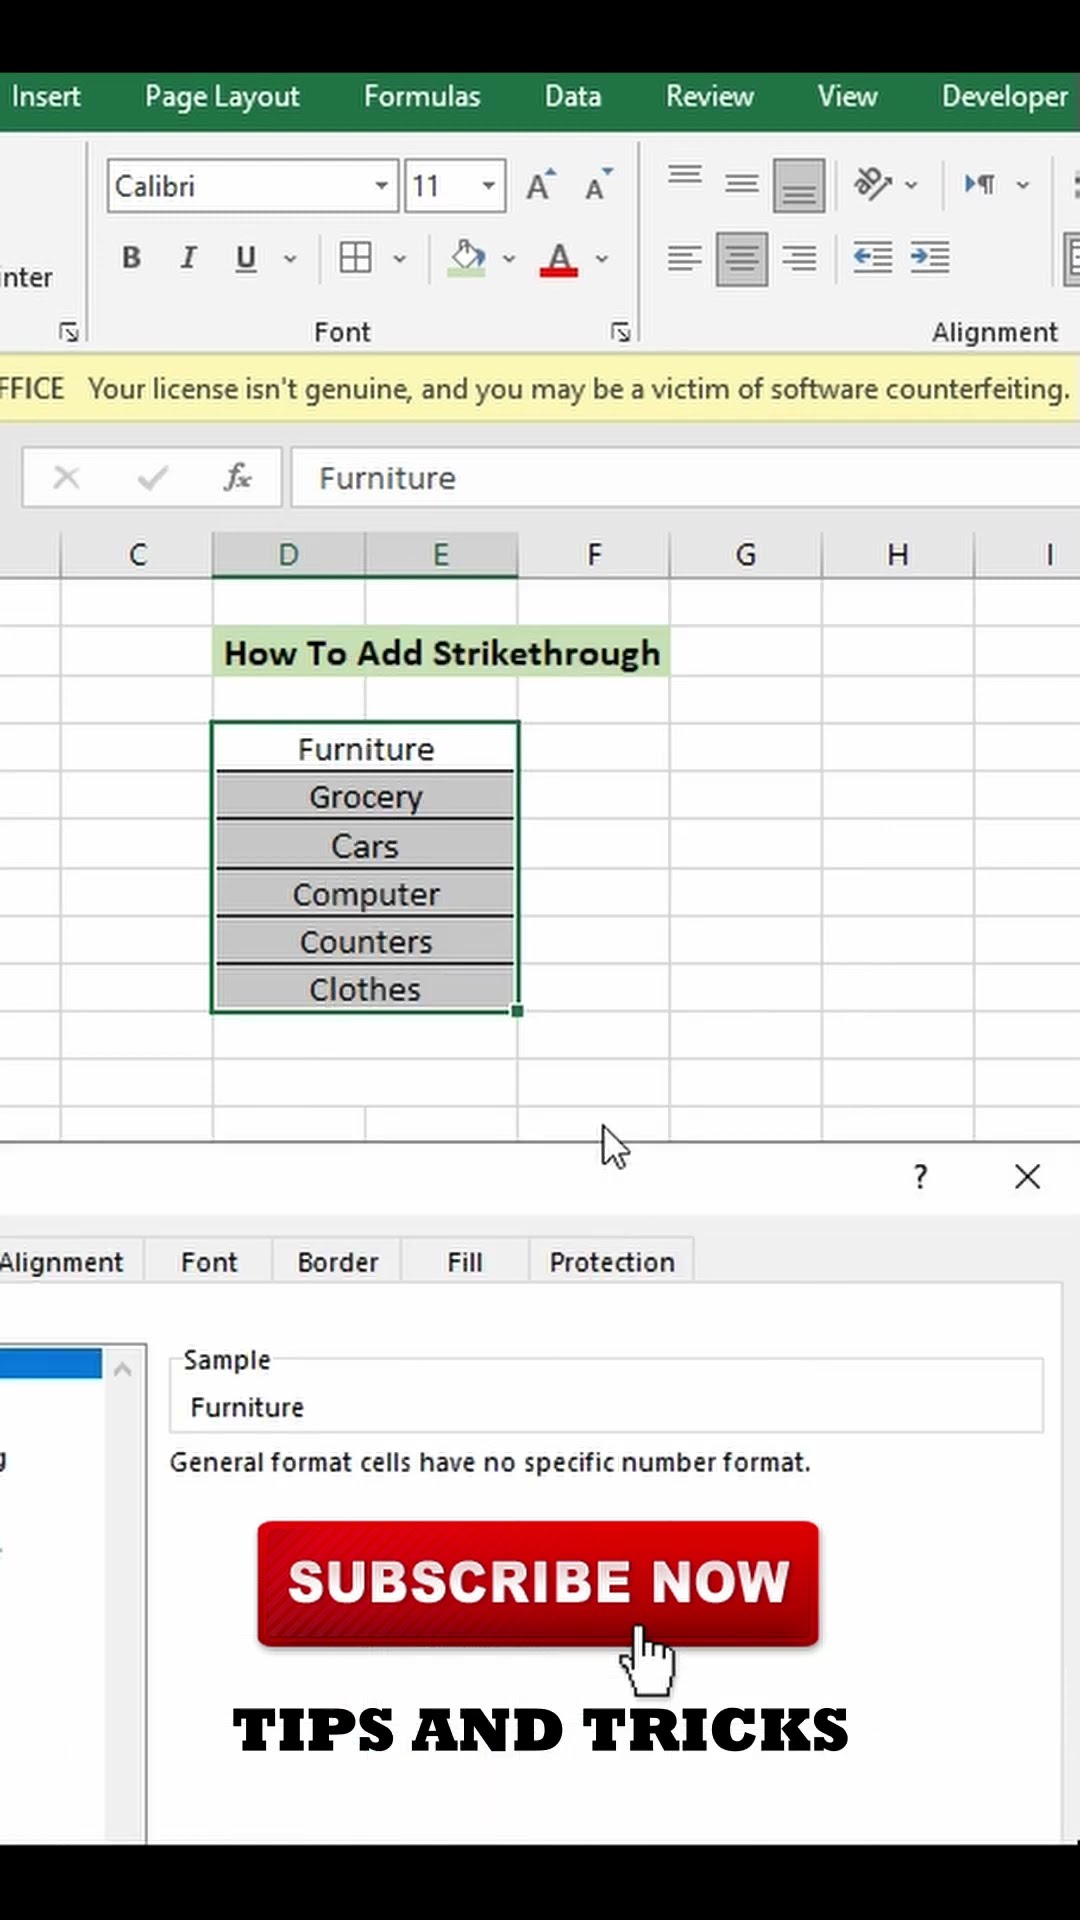Apply the red Font Color

tap(559, 258)
